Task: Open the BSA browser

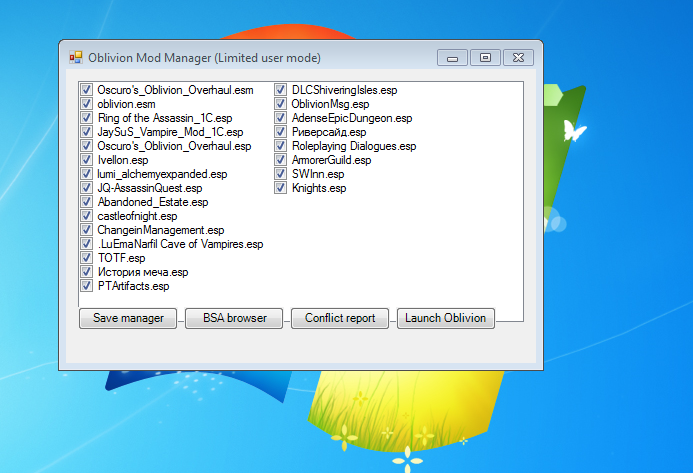Action: (234, 318)
